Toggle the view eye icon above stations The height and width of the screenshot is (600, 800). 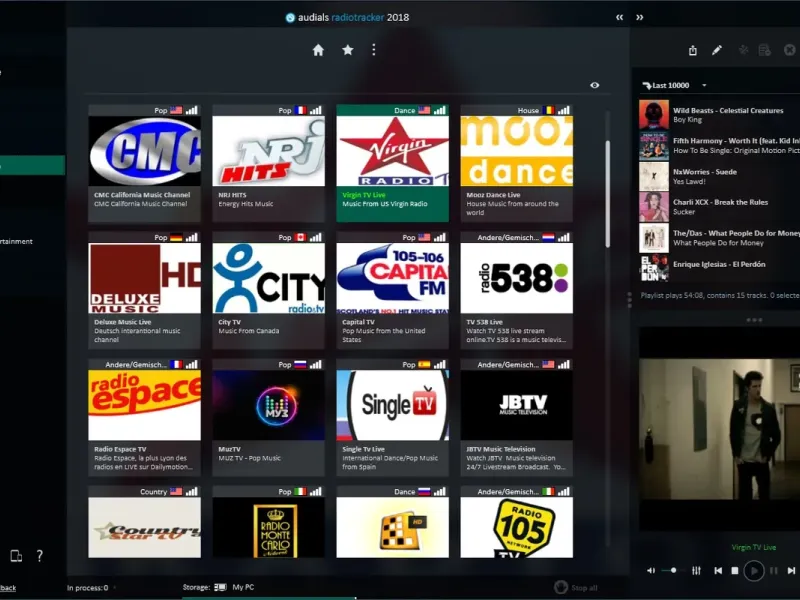pos(594,85)
